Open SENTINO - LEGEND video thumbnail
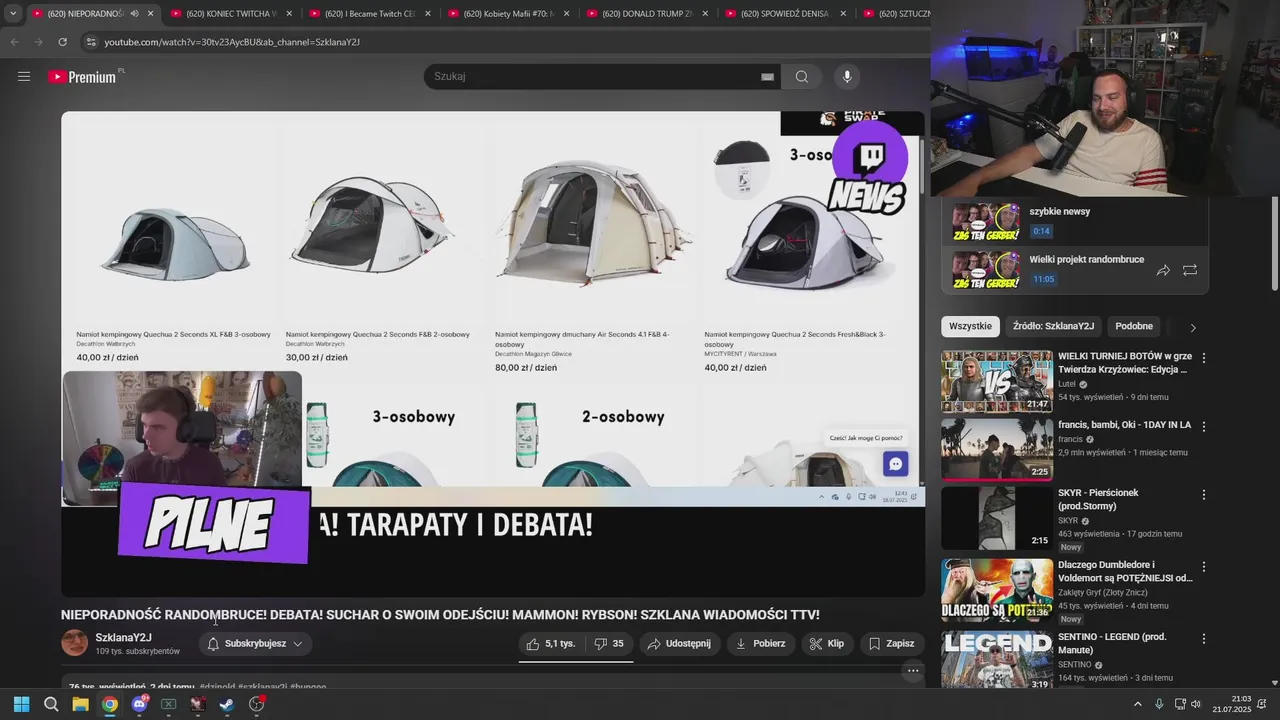The height and width of the screenshot is (720, 1280). click(x=997, y=659)
